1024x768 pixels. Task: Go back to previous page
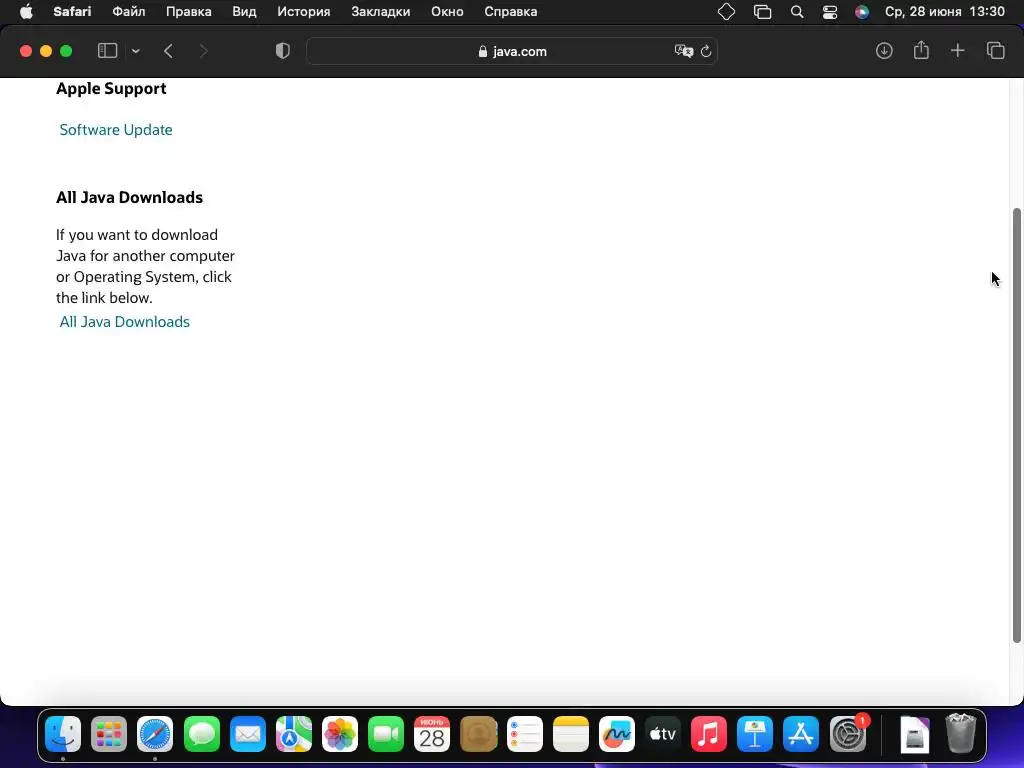(168, 51)
